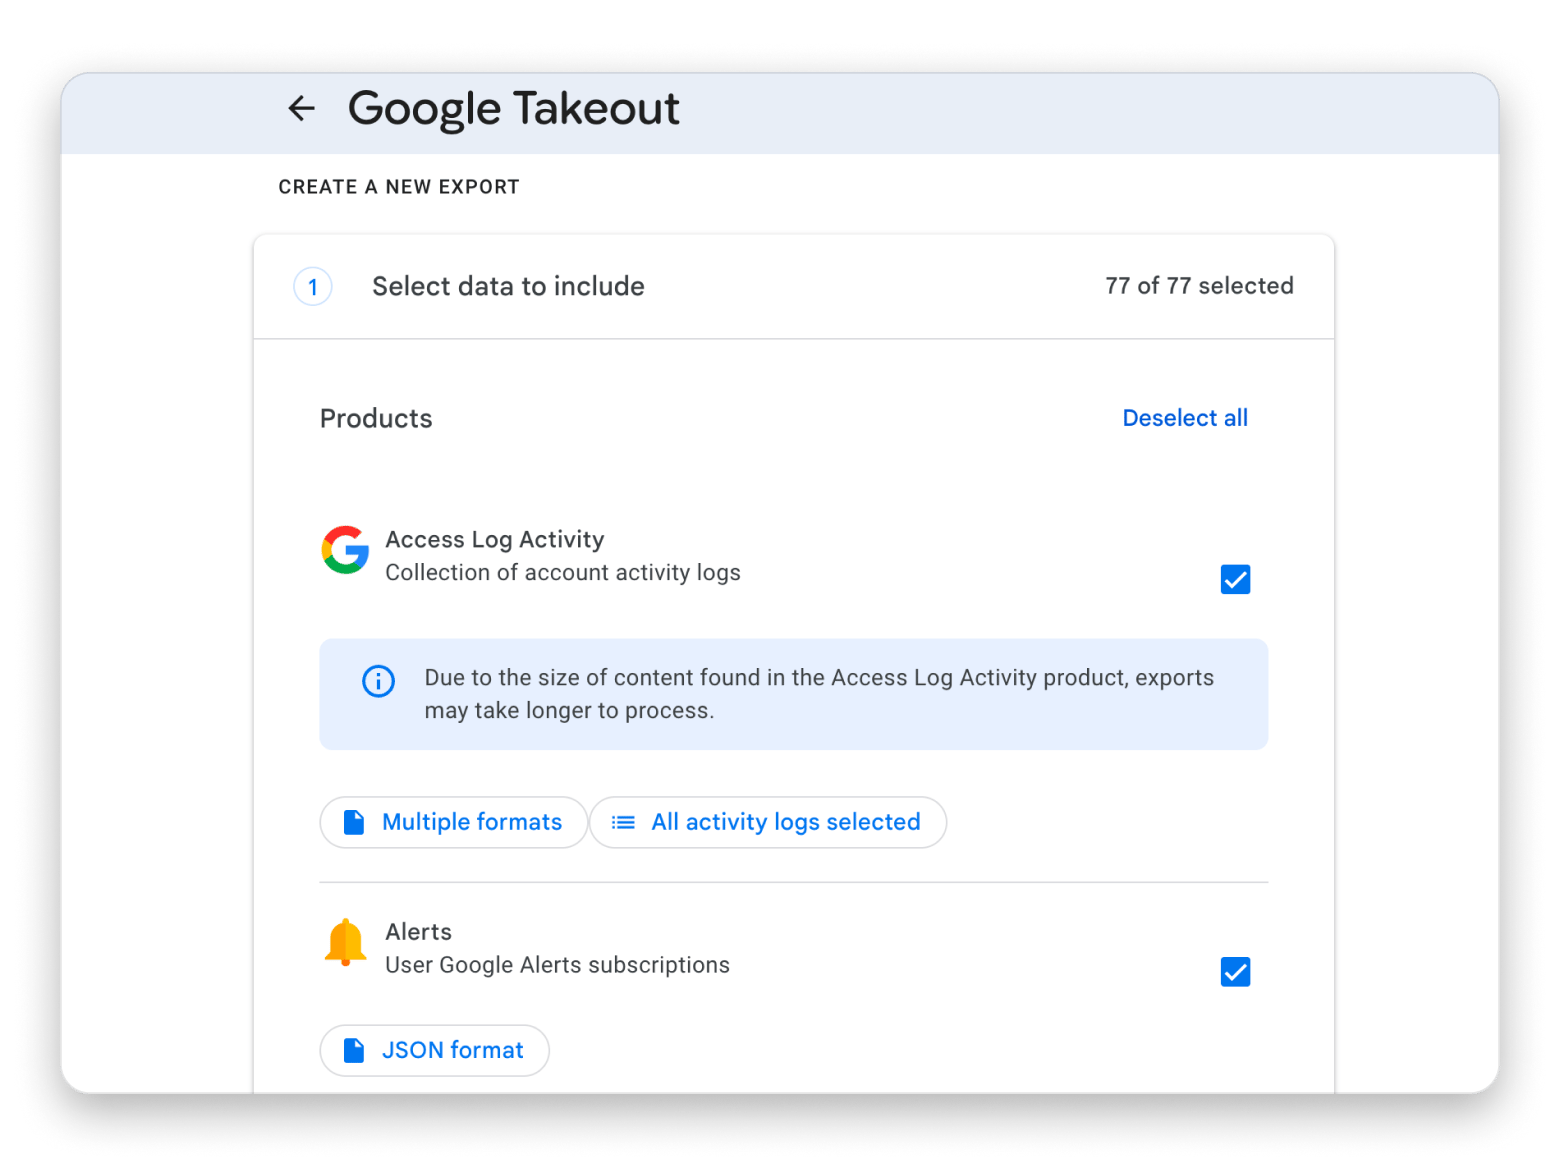Uncheck the Alerts checkbox
1560x1174 pixels.
(1235, 971)
